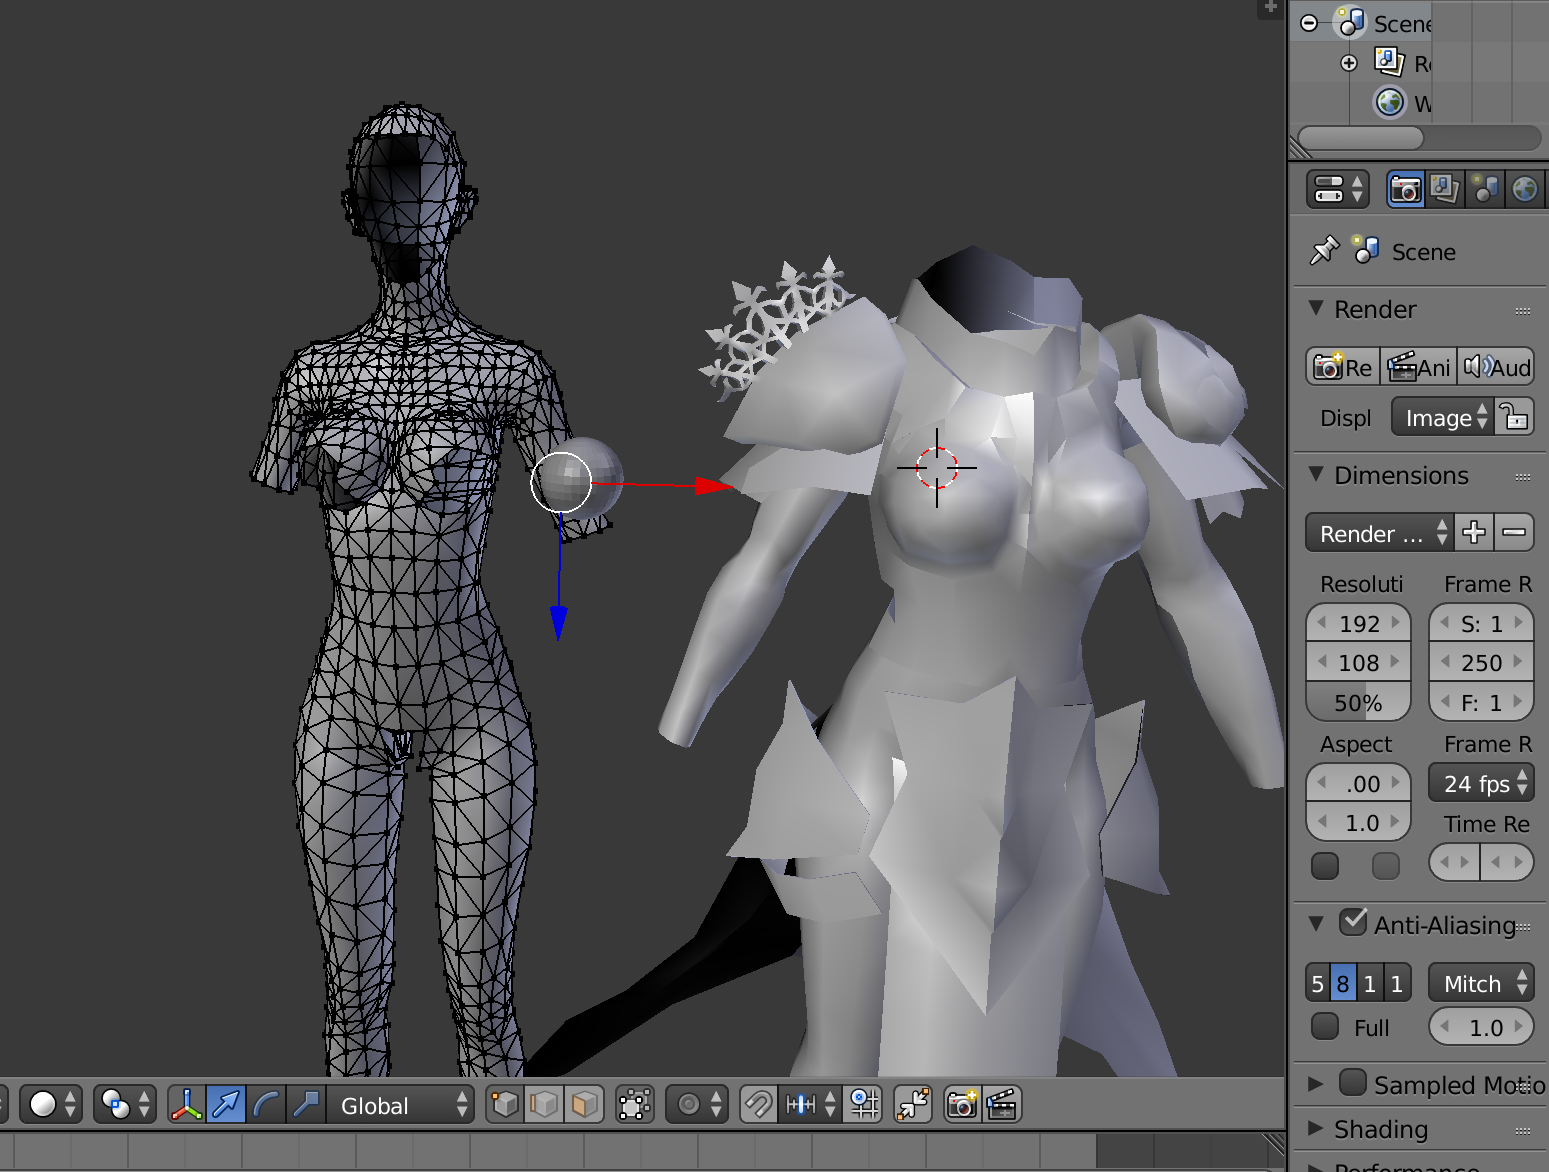Toggle the lock interface padlock icon
The height and width of the screenshot is (1172, 1549).
coord(1515,417)
